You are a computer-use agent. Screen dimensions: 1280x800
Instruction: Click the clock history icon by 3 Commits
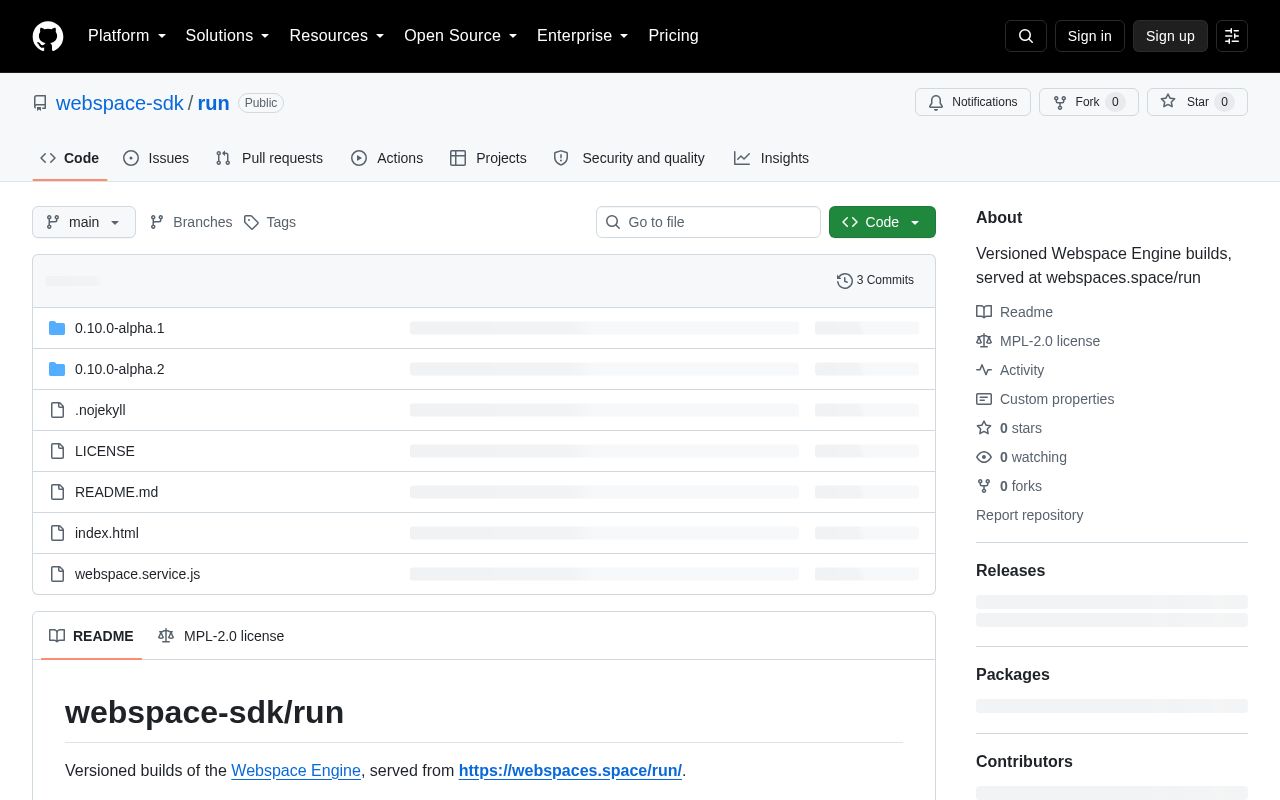coord(845,281)
